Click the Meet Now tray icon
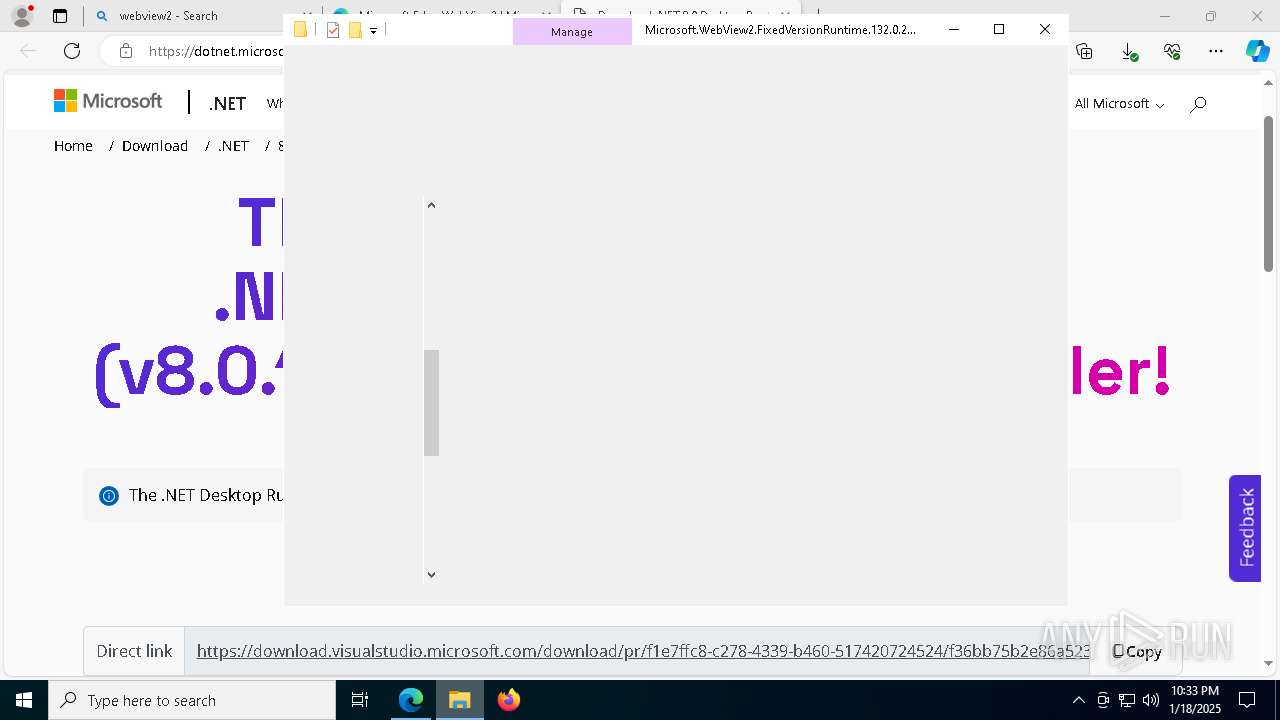Viewport: 1280px width, 720px height. pos(1103,700)
